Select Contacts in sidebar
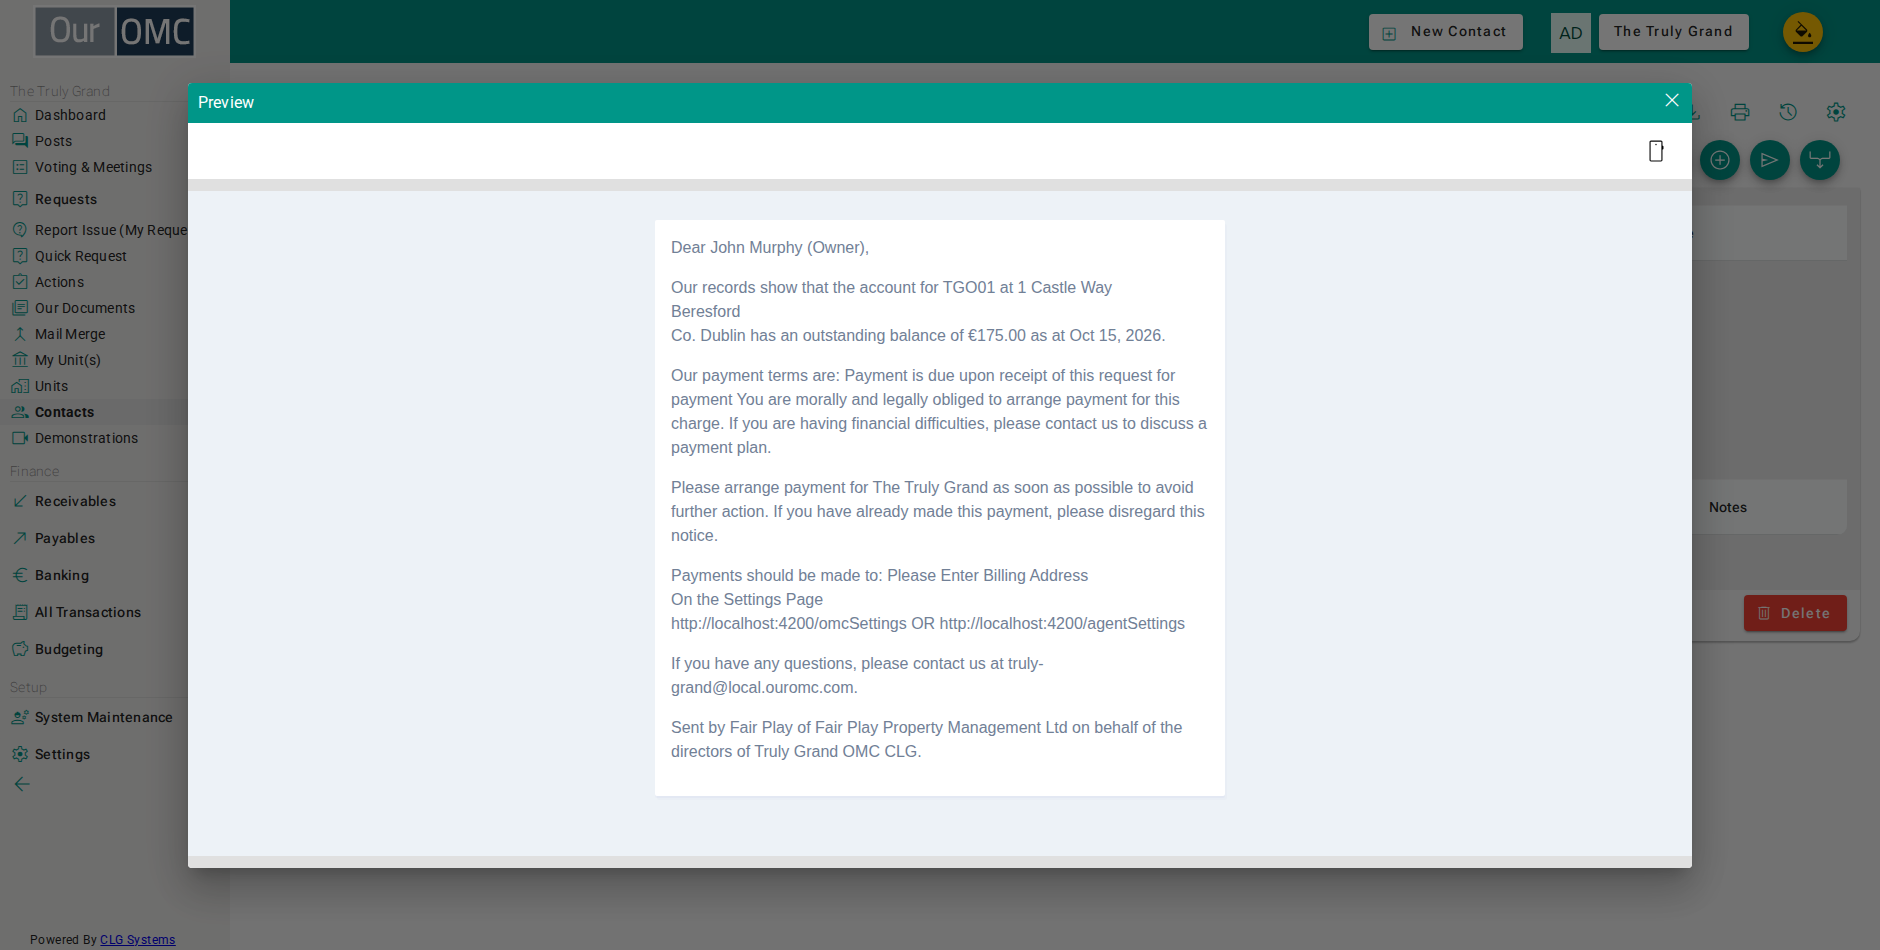Screen dimensions: 1880x950 (x=64, y=412)
